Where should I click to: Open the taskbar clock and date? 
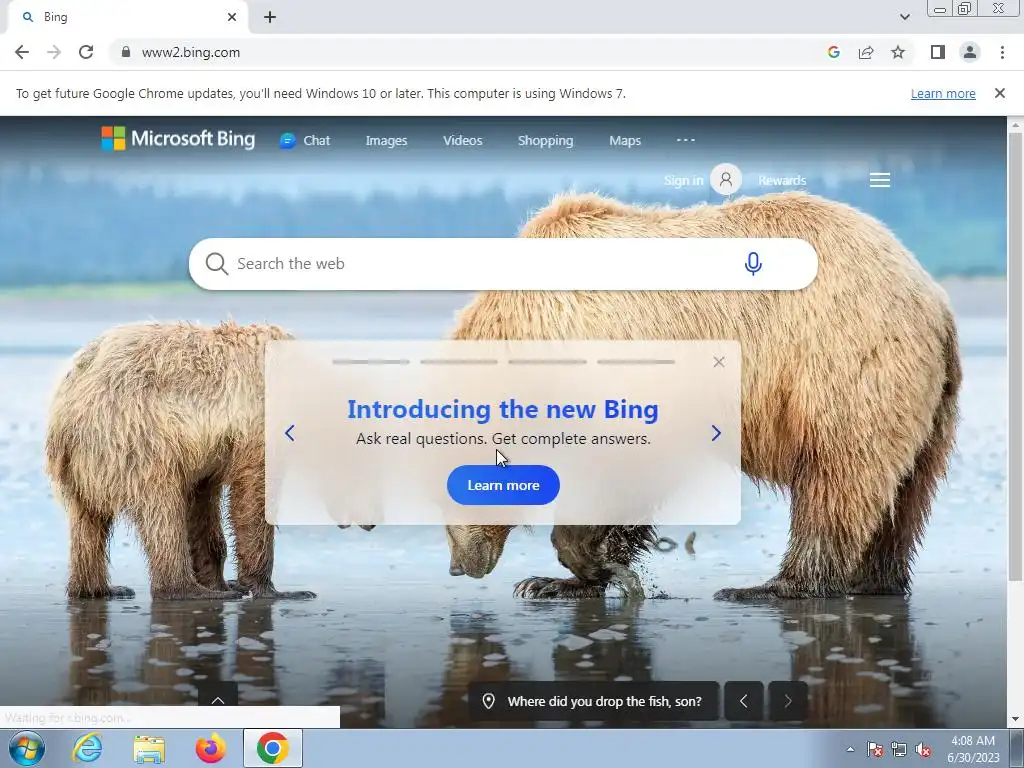pos(973,749)
